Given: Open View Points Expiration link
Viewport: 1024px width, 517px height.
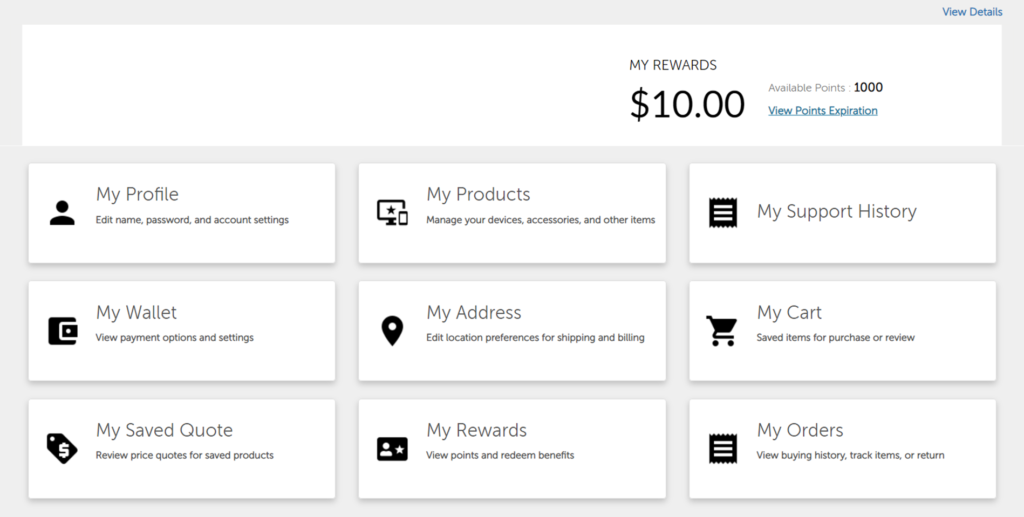Looking at the screenshot, I should click(x=822, y=110).
